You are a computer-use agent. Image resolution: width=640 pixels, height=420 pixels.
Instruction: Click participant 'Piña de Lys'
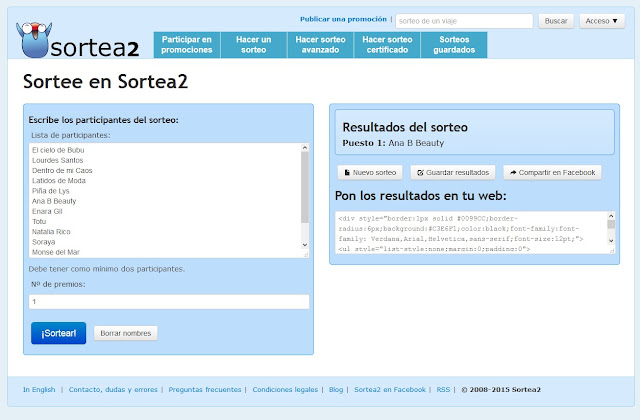pyautogui.click(x=51, y=191)
